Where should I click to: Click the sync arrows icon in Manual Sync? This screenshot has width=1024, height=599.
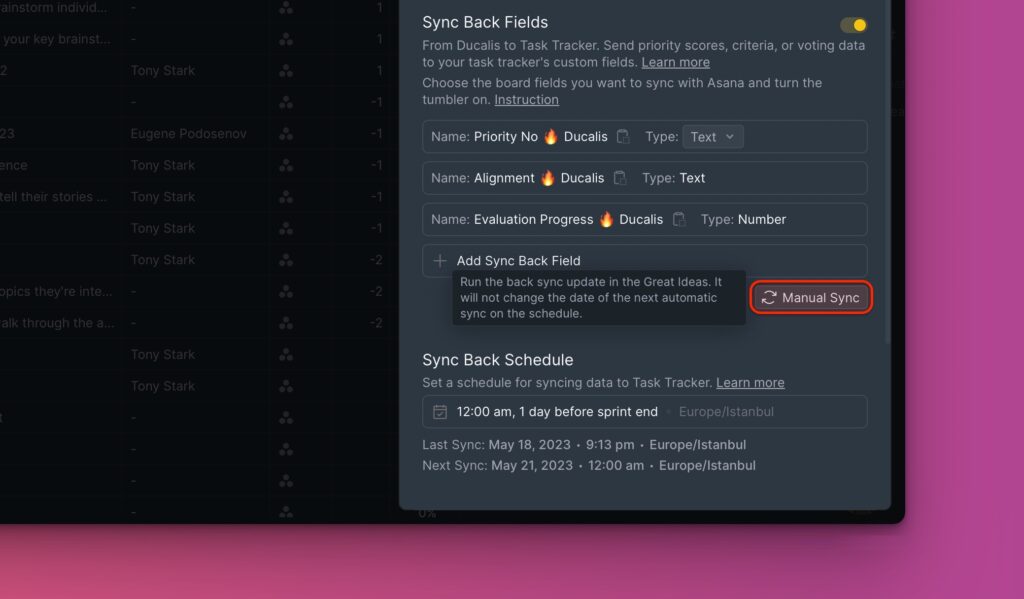[769, 298]
